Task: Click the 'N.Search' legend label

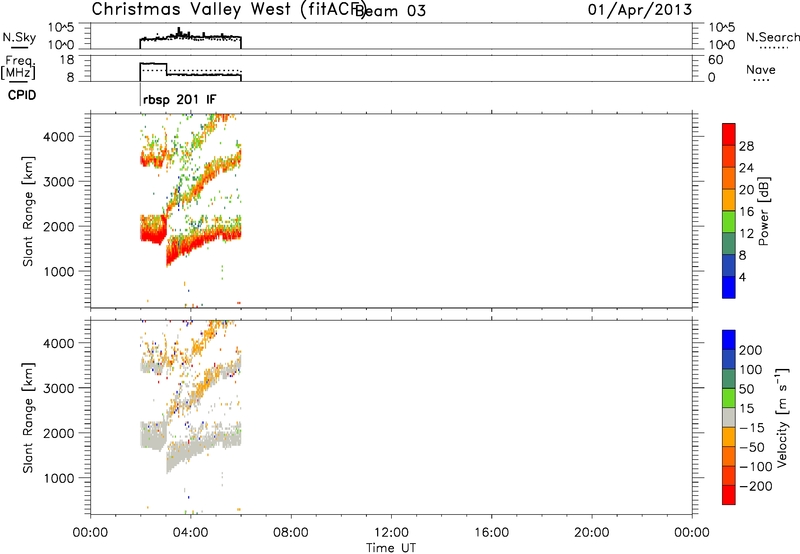Action: coord(772,37)
